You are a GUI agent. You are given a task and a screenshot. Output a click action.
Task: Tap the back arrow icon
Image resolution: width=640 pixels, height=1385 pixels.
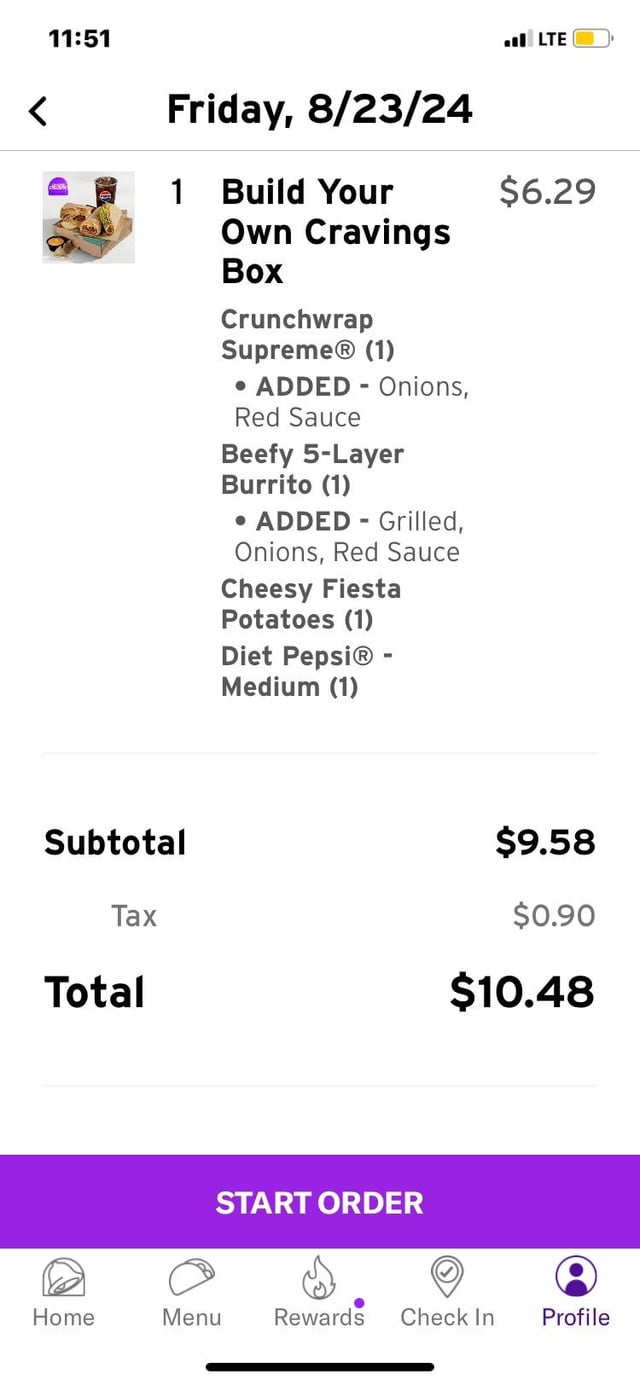coord(38,110)
